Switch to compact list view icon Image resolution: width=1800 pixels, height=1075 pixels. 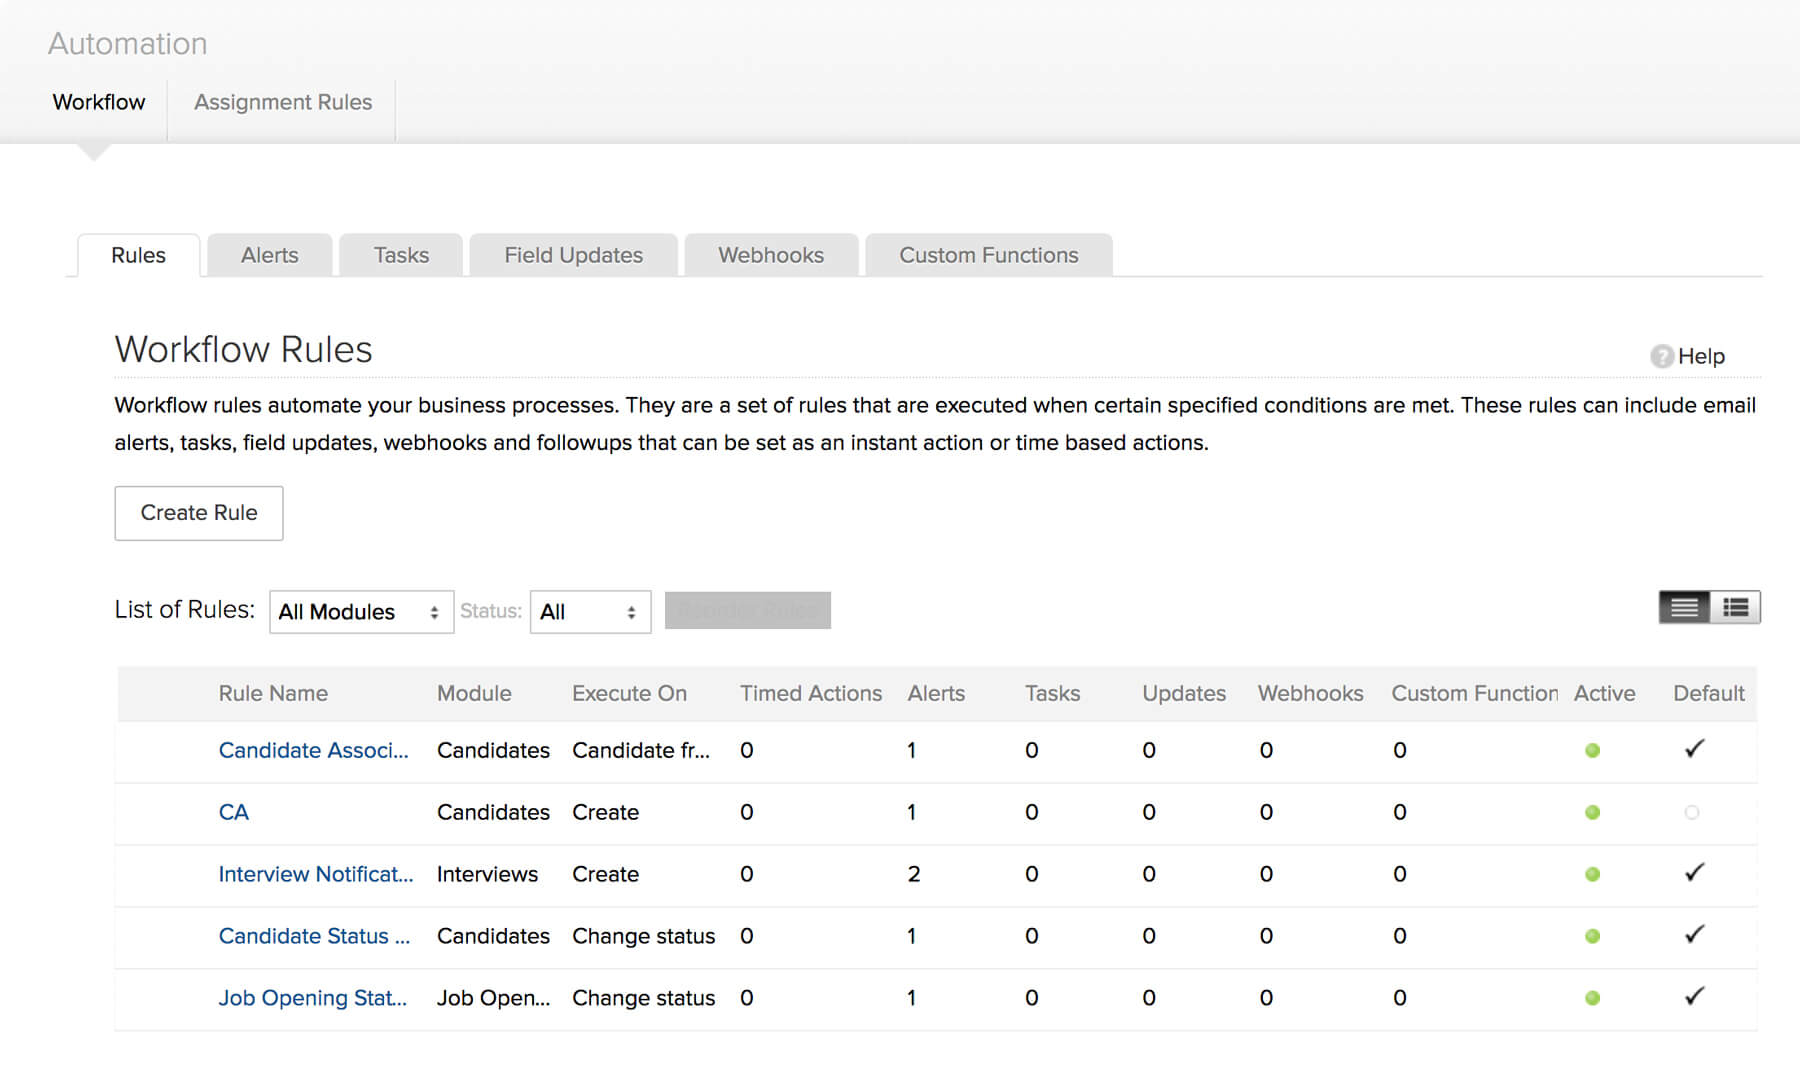(1684, 607)
